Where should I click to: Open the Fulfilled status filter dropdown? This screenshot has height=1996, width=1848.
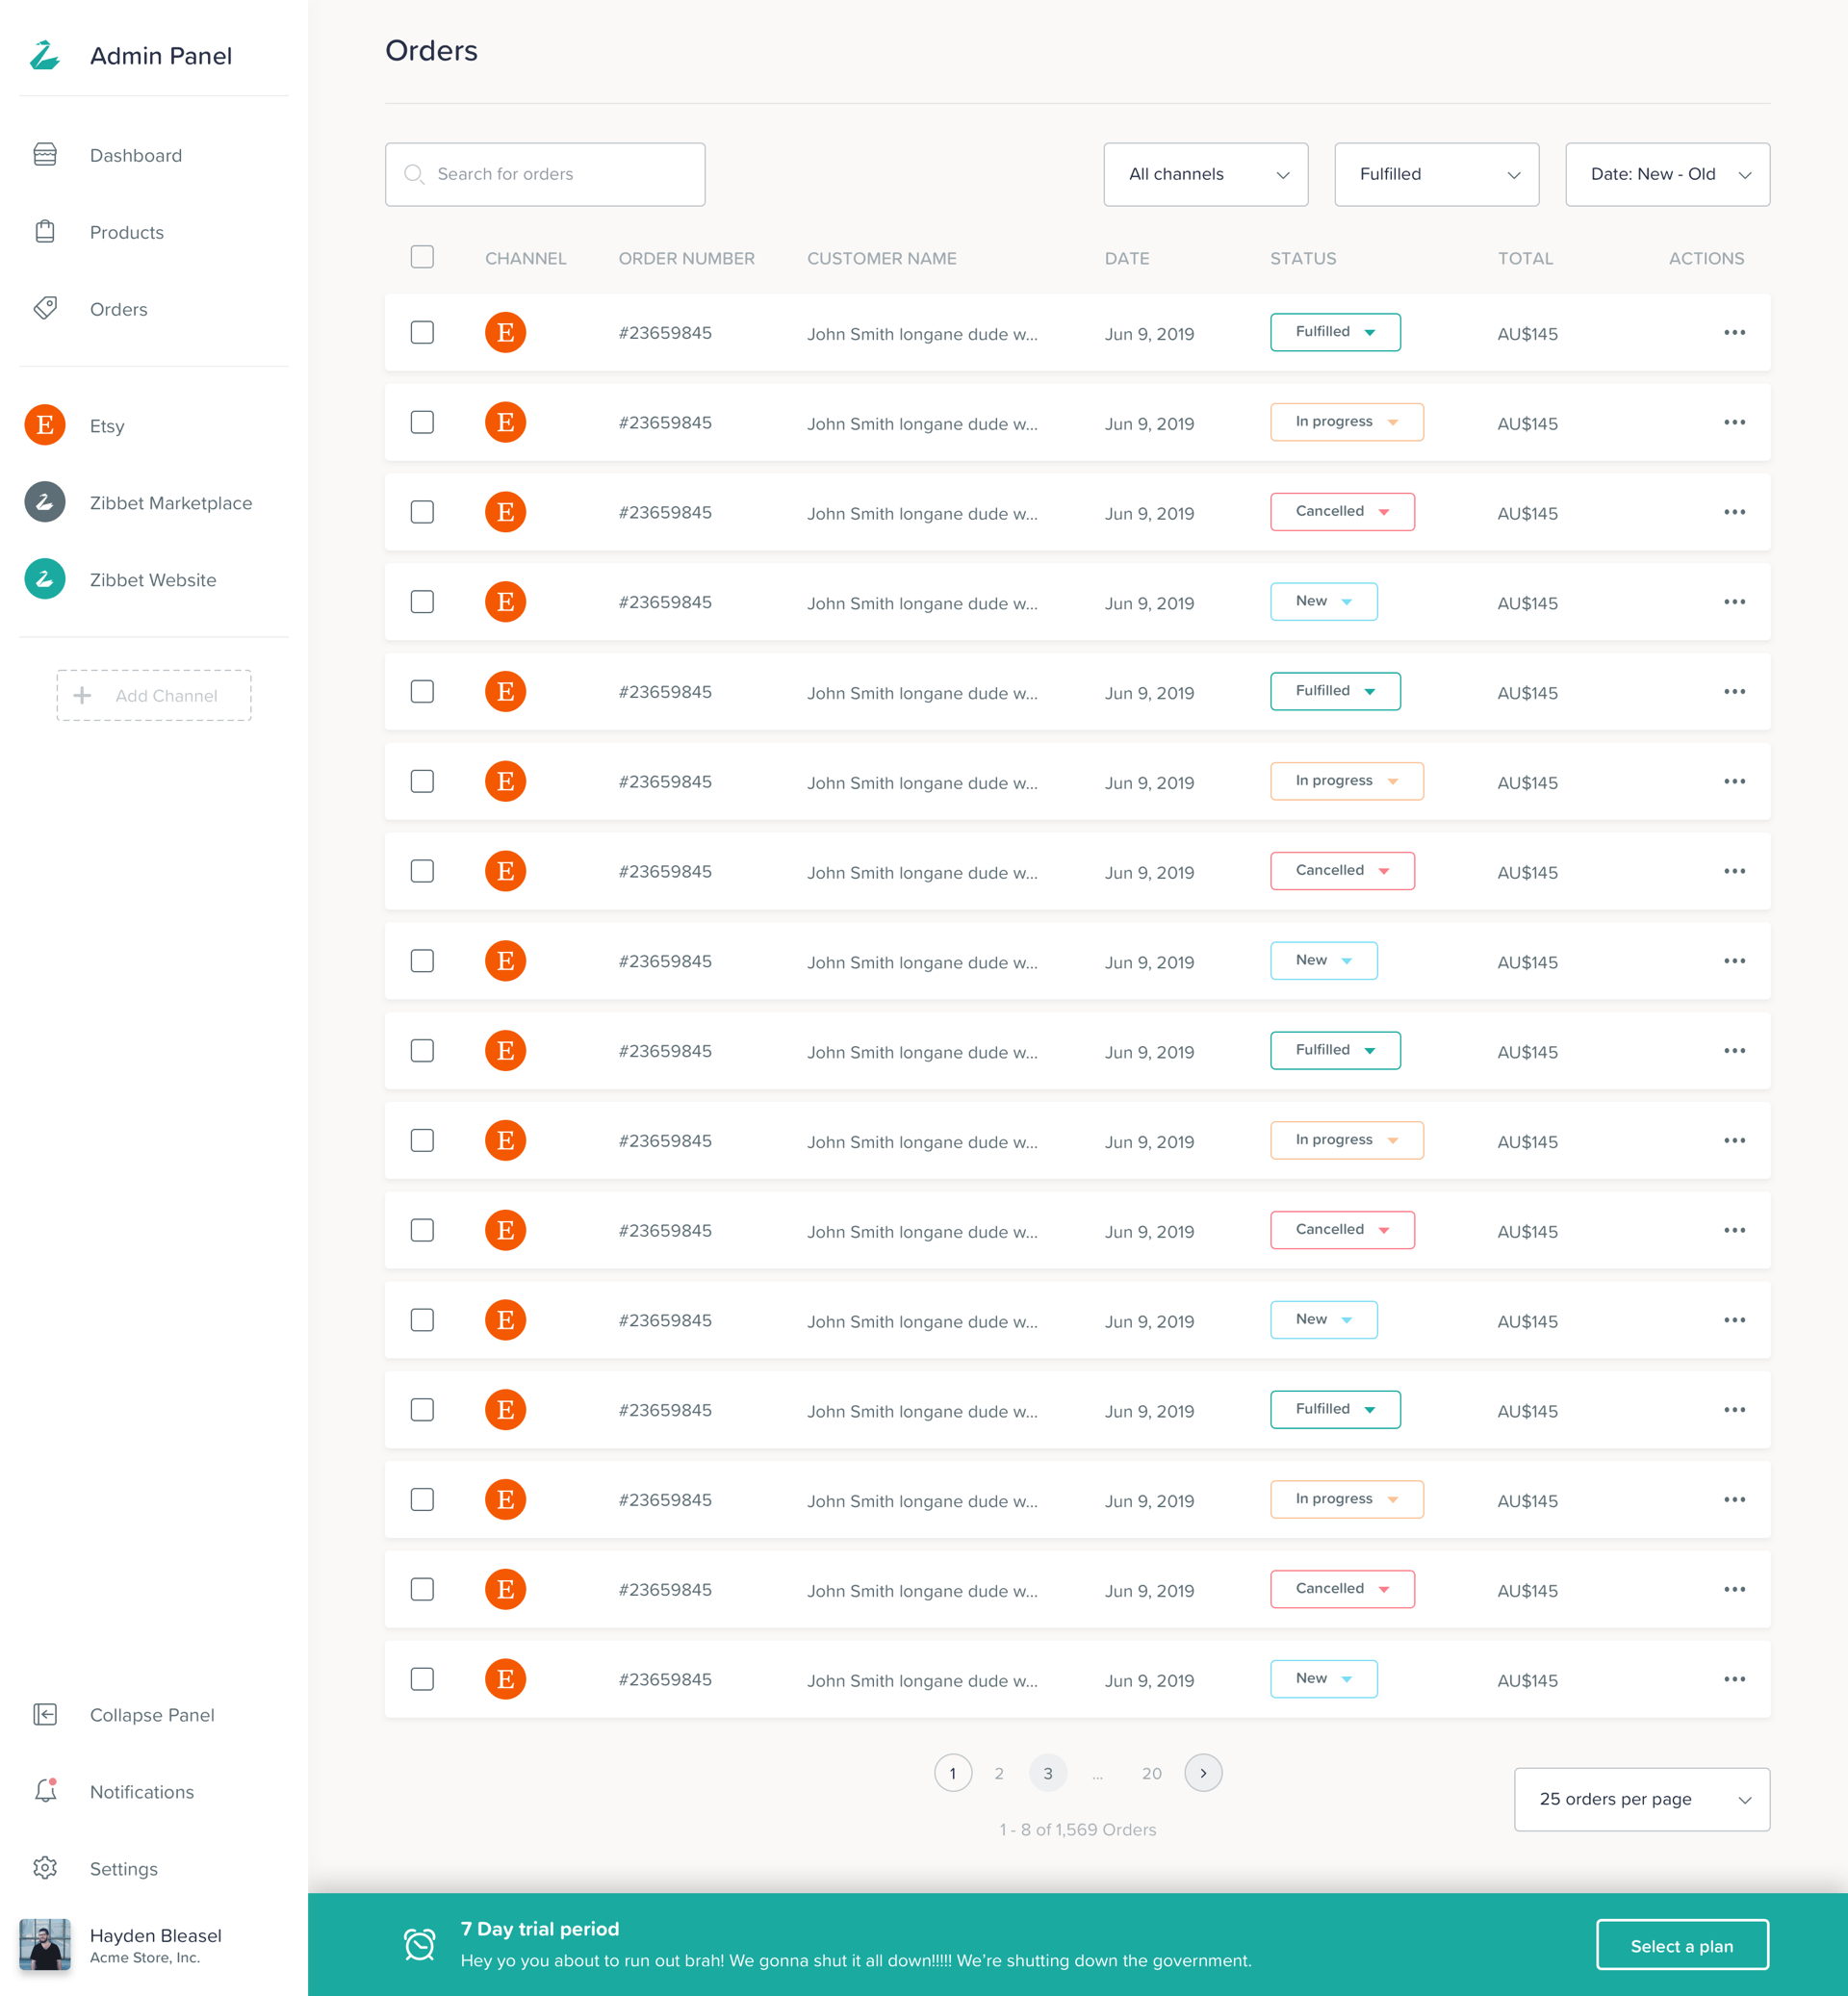pos(1436,174)
